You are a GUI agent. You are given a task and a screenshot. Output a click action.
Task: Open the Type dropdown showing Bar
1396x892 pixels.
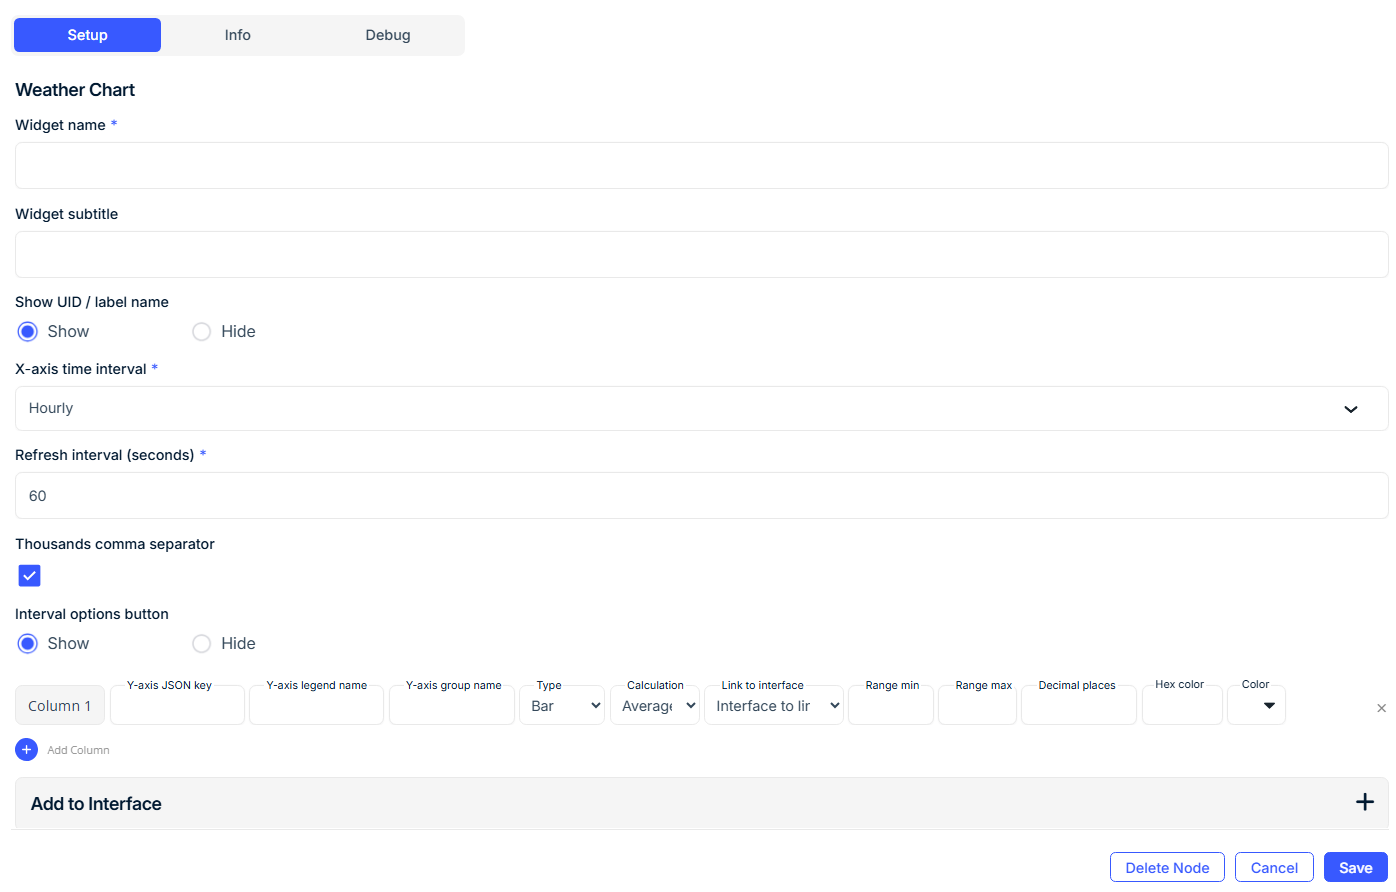[x=562, y=705]
